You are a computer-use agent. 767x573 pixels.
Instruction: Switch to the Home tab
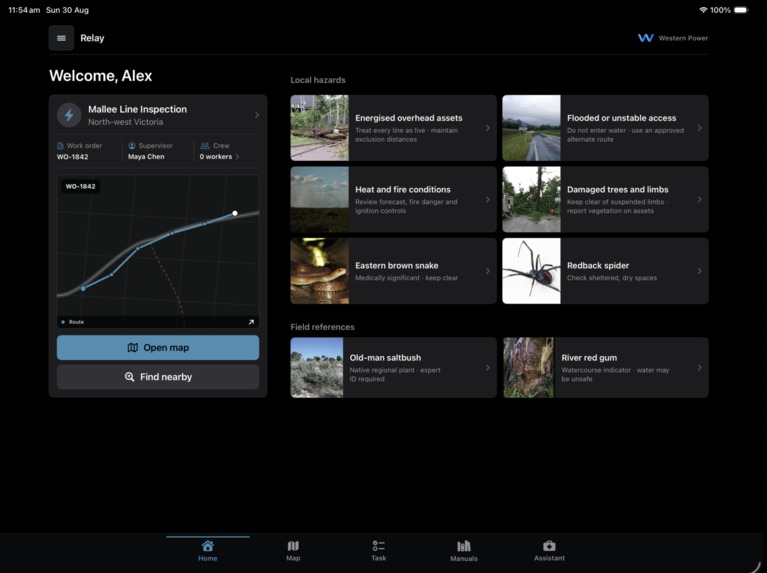click(x=207, y=550)
